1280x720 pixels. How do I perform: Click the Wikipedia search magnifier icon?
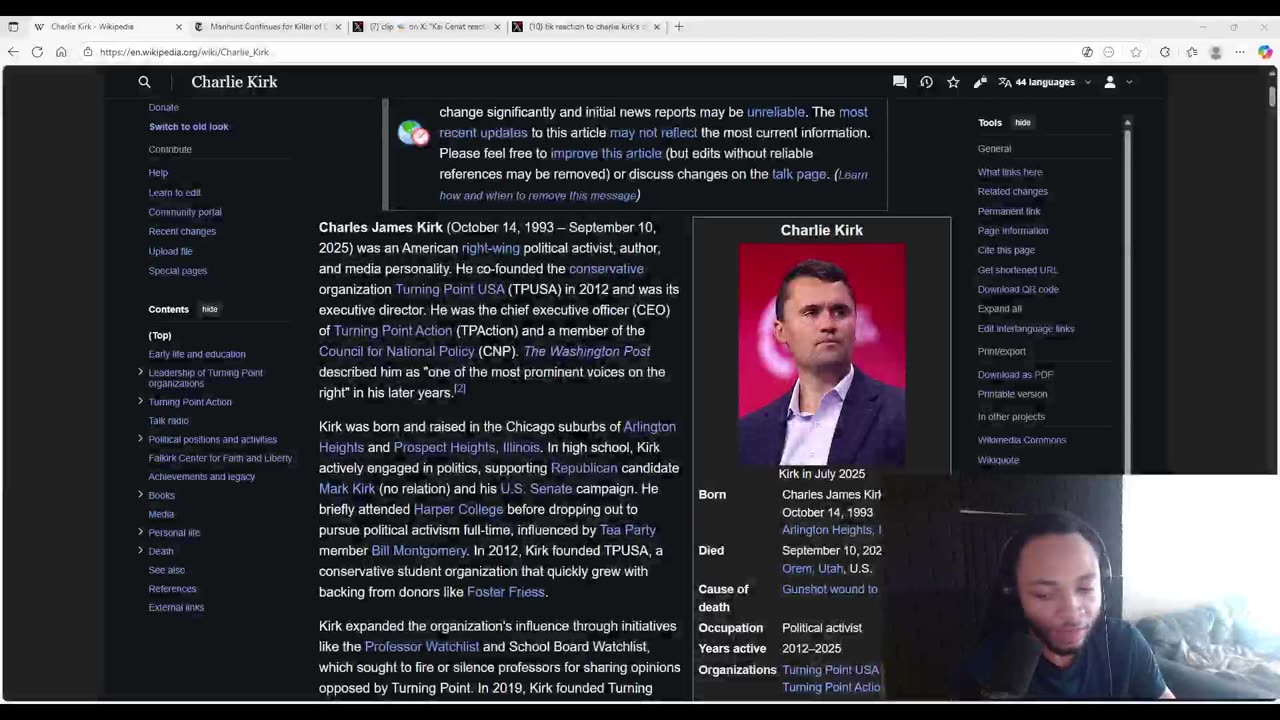point(144,82)
